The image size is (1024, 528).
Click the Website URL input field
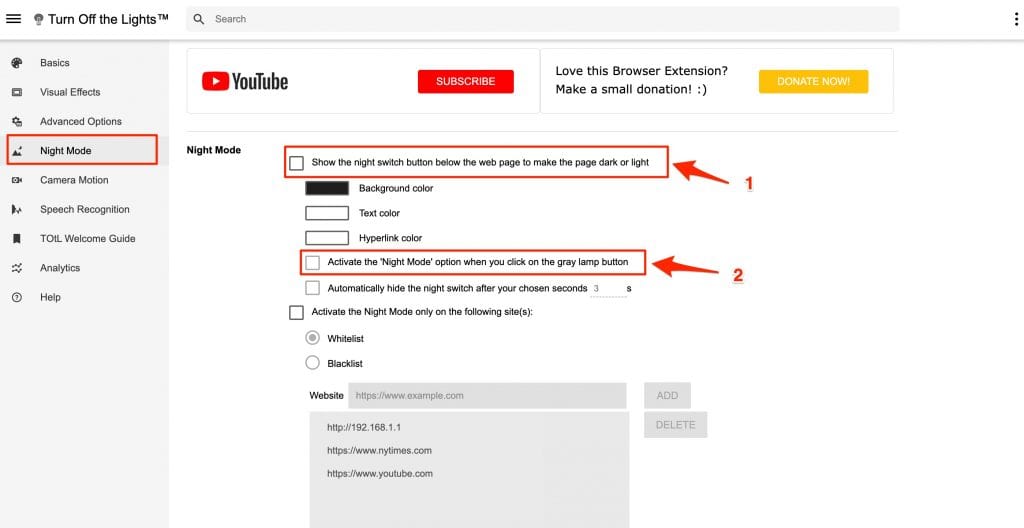pyautogui.click(x=487, y=395)
